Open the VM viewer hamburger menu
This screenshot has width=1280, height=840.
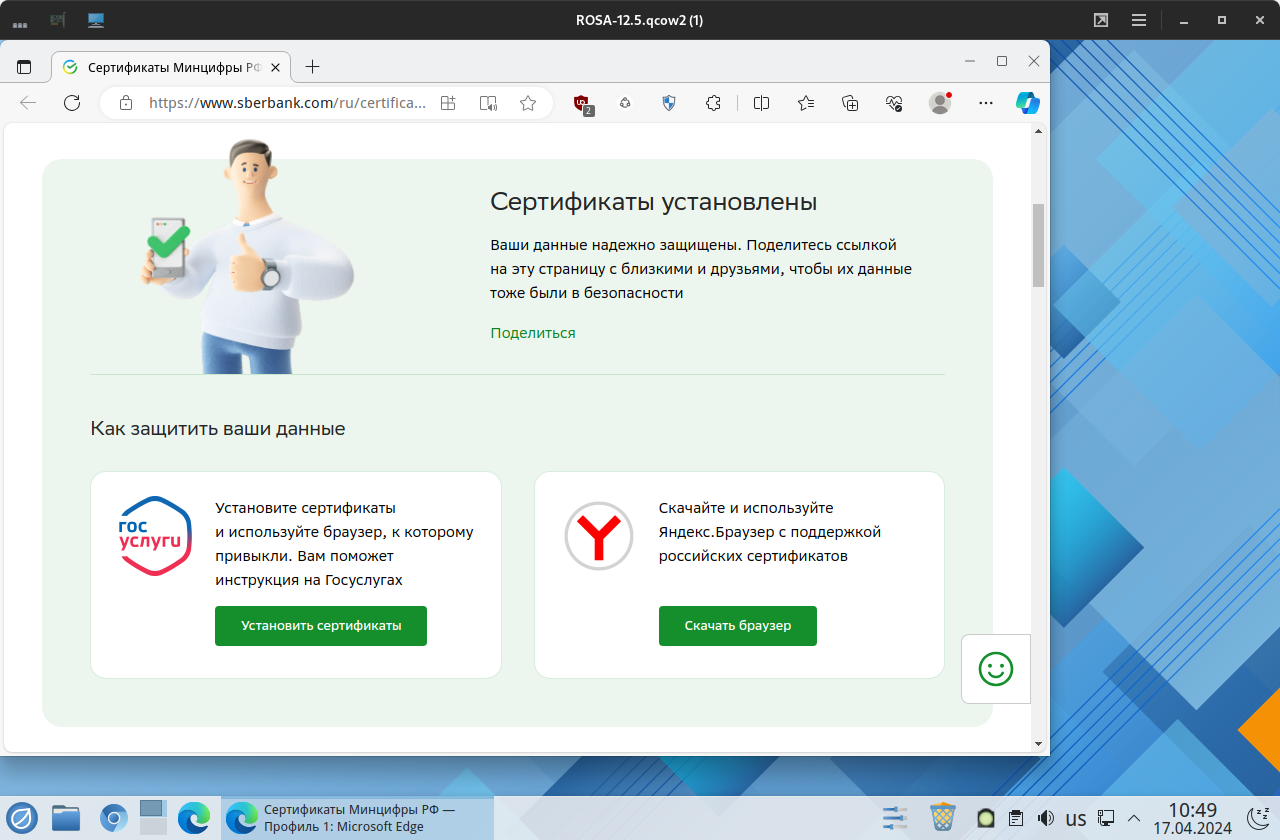click(x=1139, y=20)
